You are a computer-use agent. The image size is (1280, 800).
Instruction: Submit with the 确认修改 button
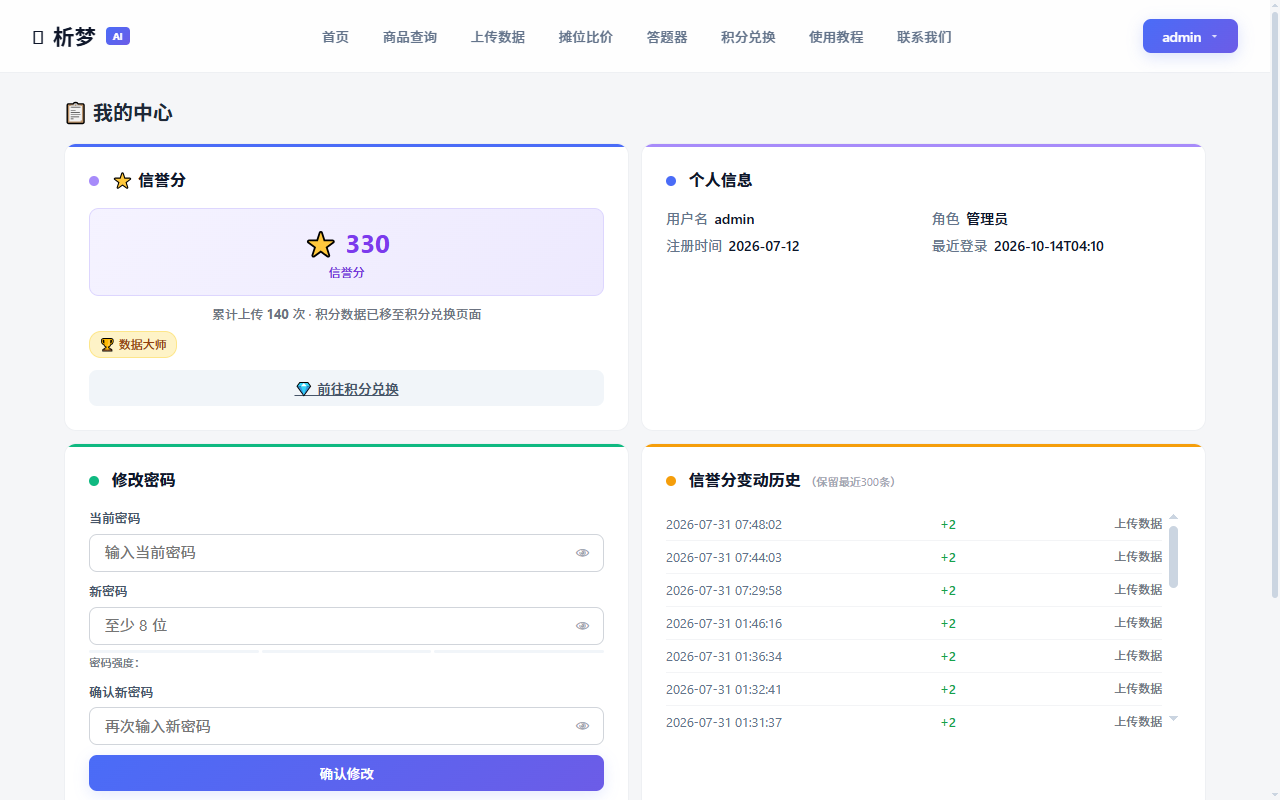[346, 773]
